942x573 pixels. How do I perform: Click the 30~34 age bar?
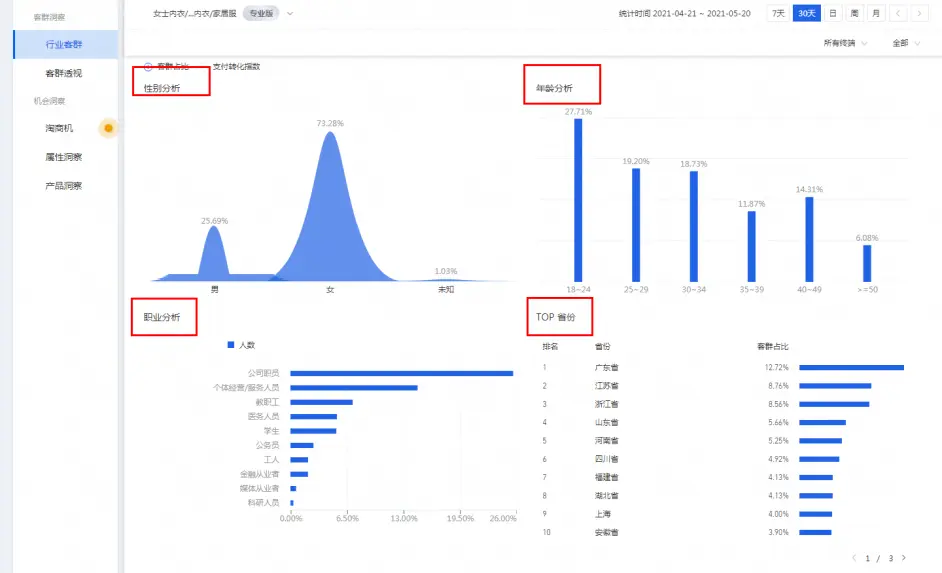(693, 226)
